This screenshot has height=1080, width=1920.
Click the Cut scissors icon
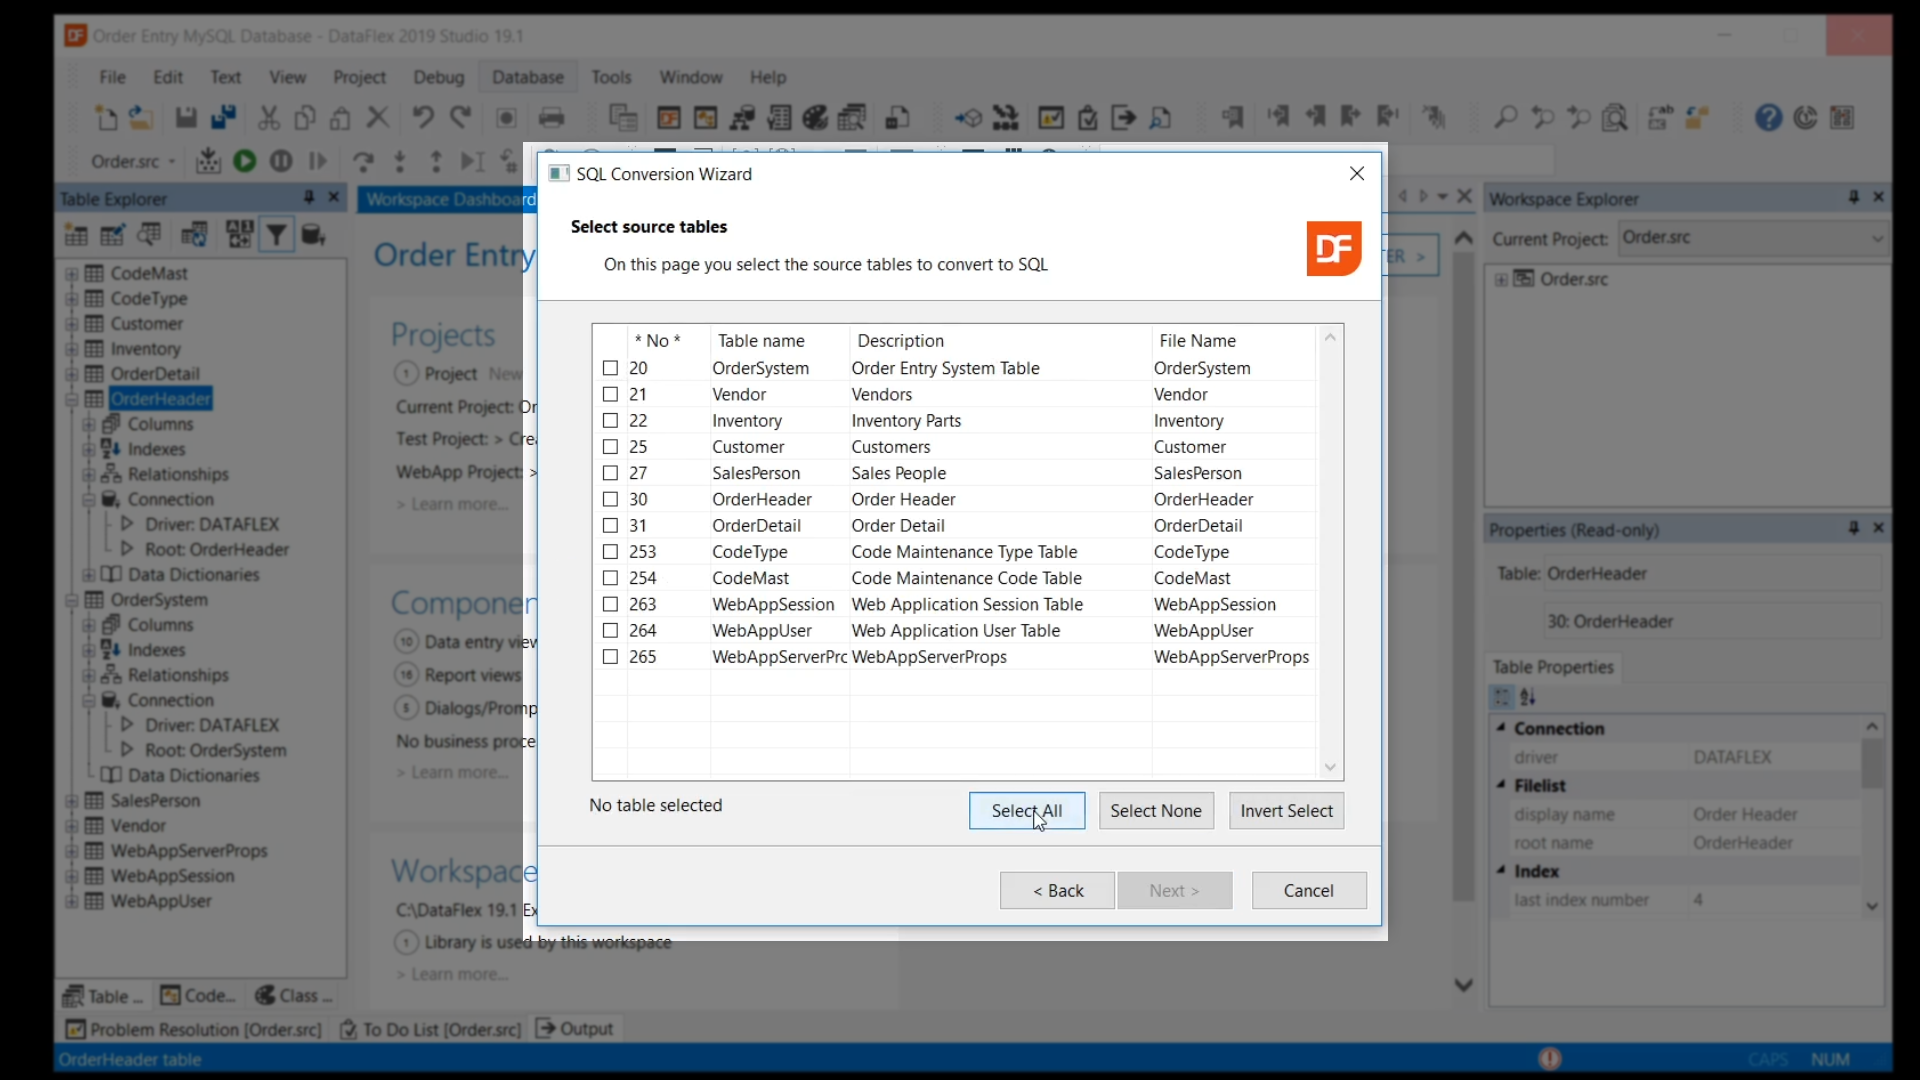(x=268, y=118)
